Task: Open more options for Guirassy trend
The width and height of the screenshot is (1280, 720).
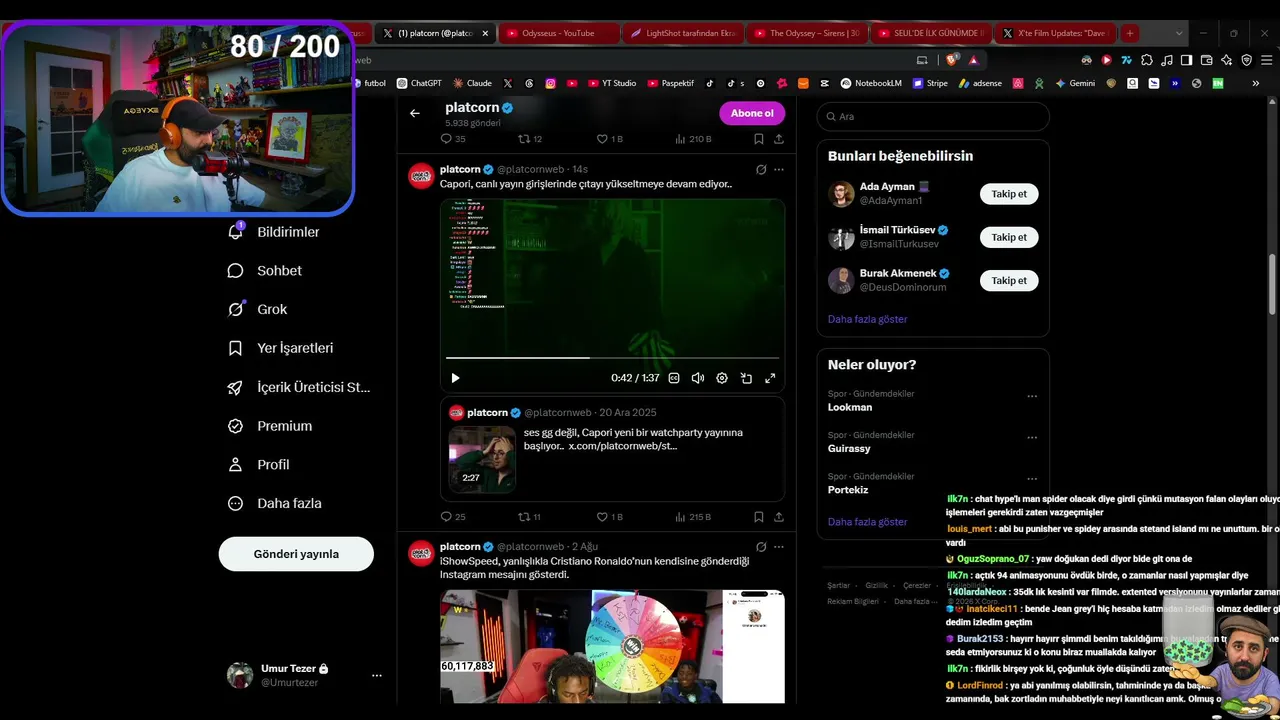Action: tap(1032, 437)
